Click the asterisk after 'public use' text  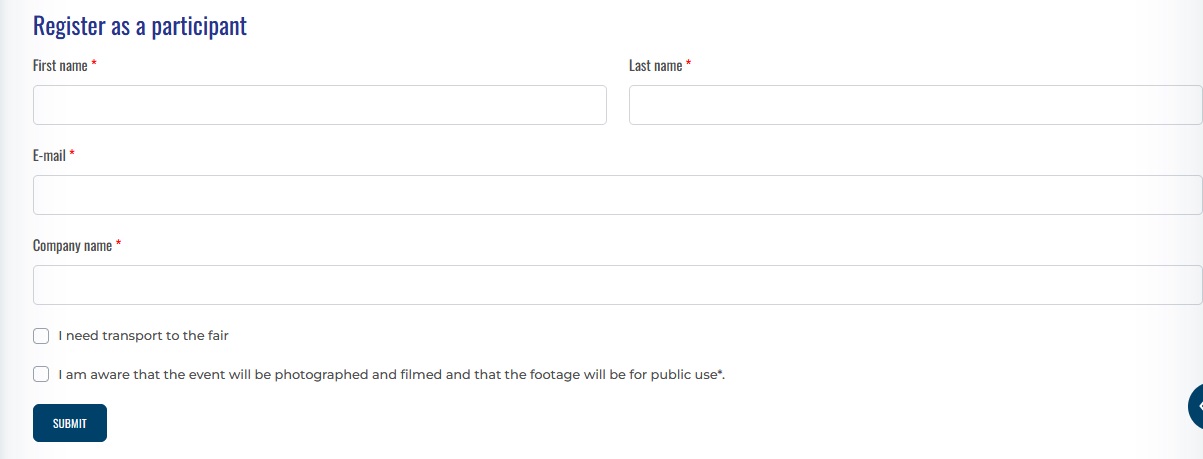pyautogui.click(x=720, y=373)
